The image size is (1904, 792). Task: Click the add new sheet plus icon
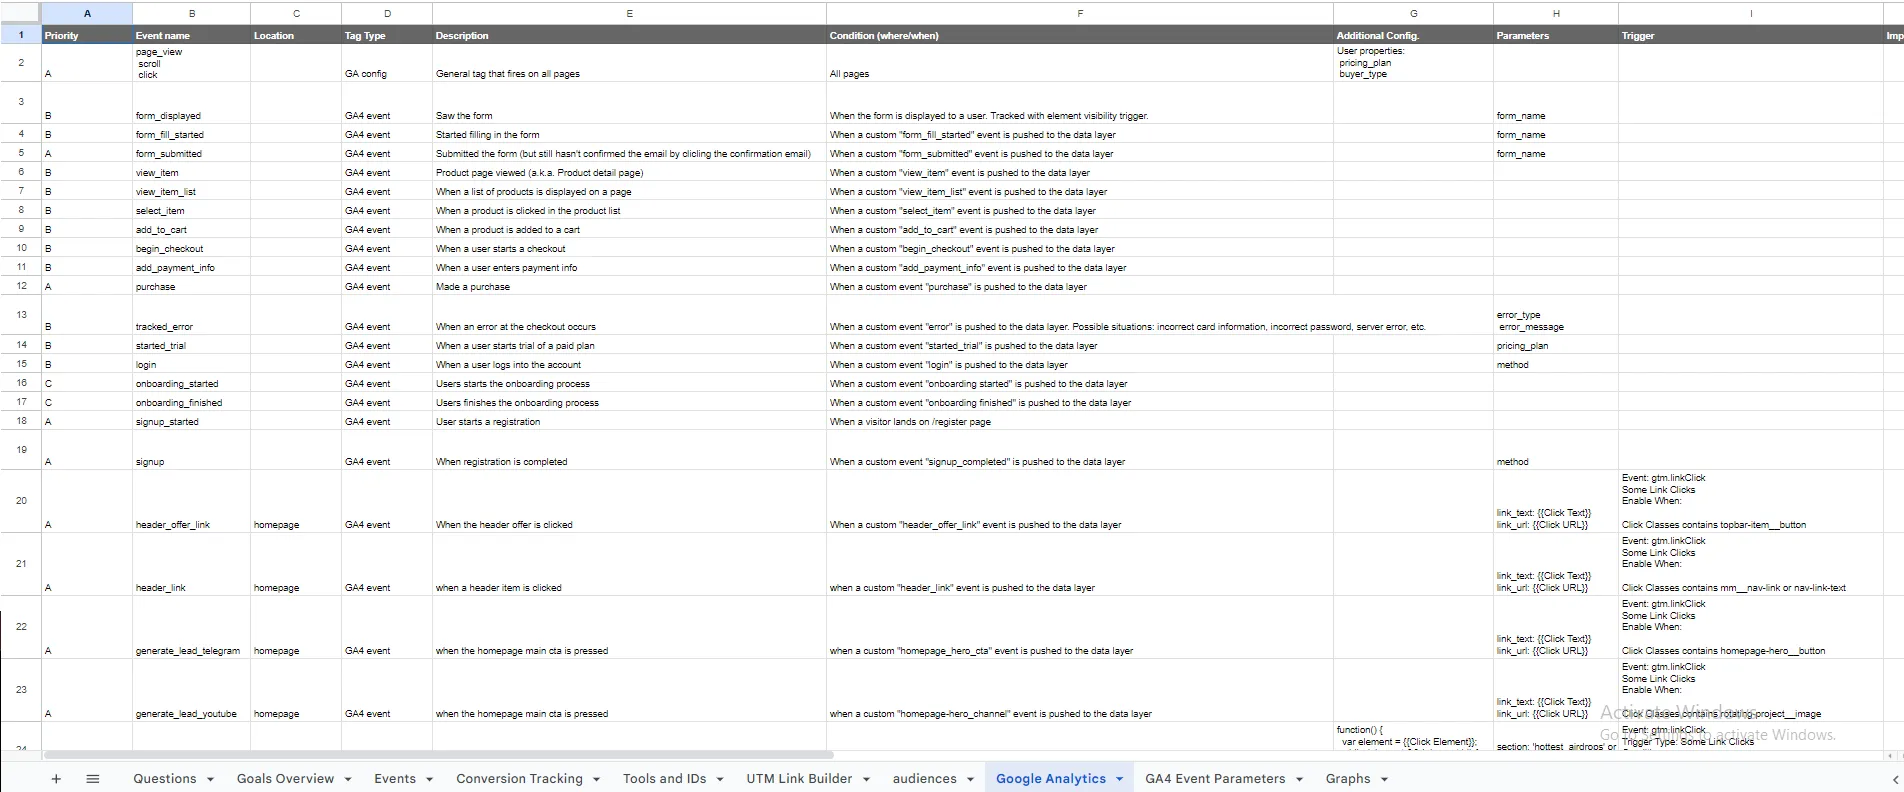coord(56,779)
